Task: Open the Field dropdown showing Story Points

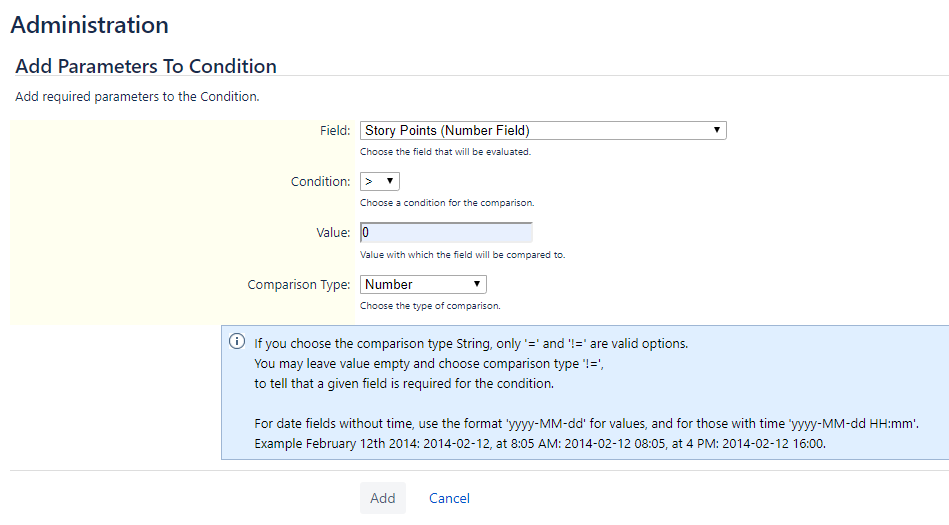Action: tap(542, 130)
